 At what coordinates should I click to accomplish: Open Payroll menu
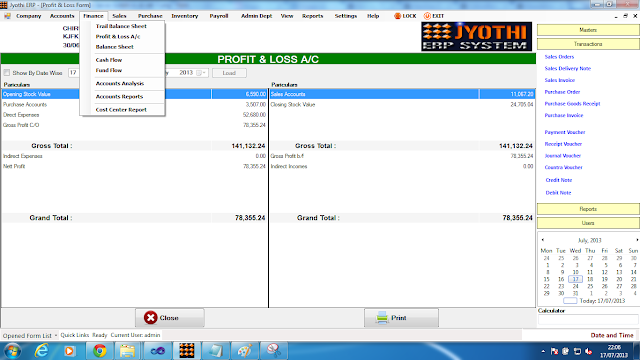point(219,16)
